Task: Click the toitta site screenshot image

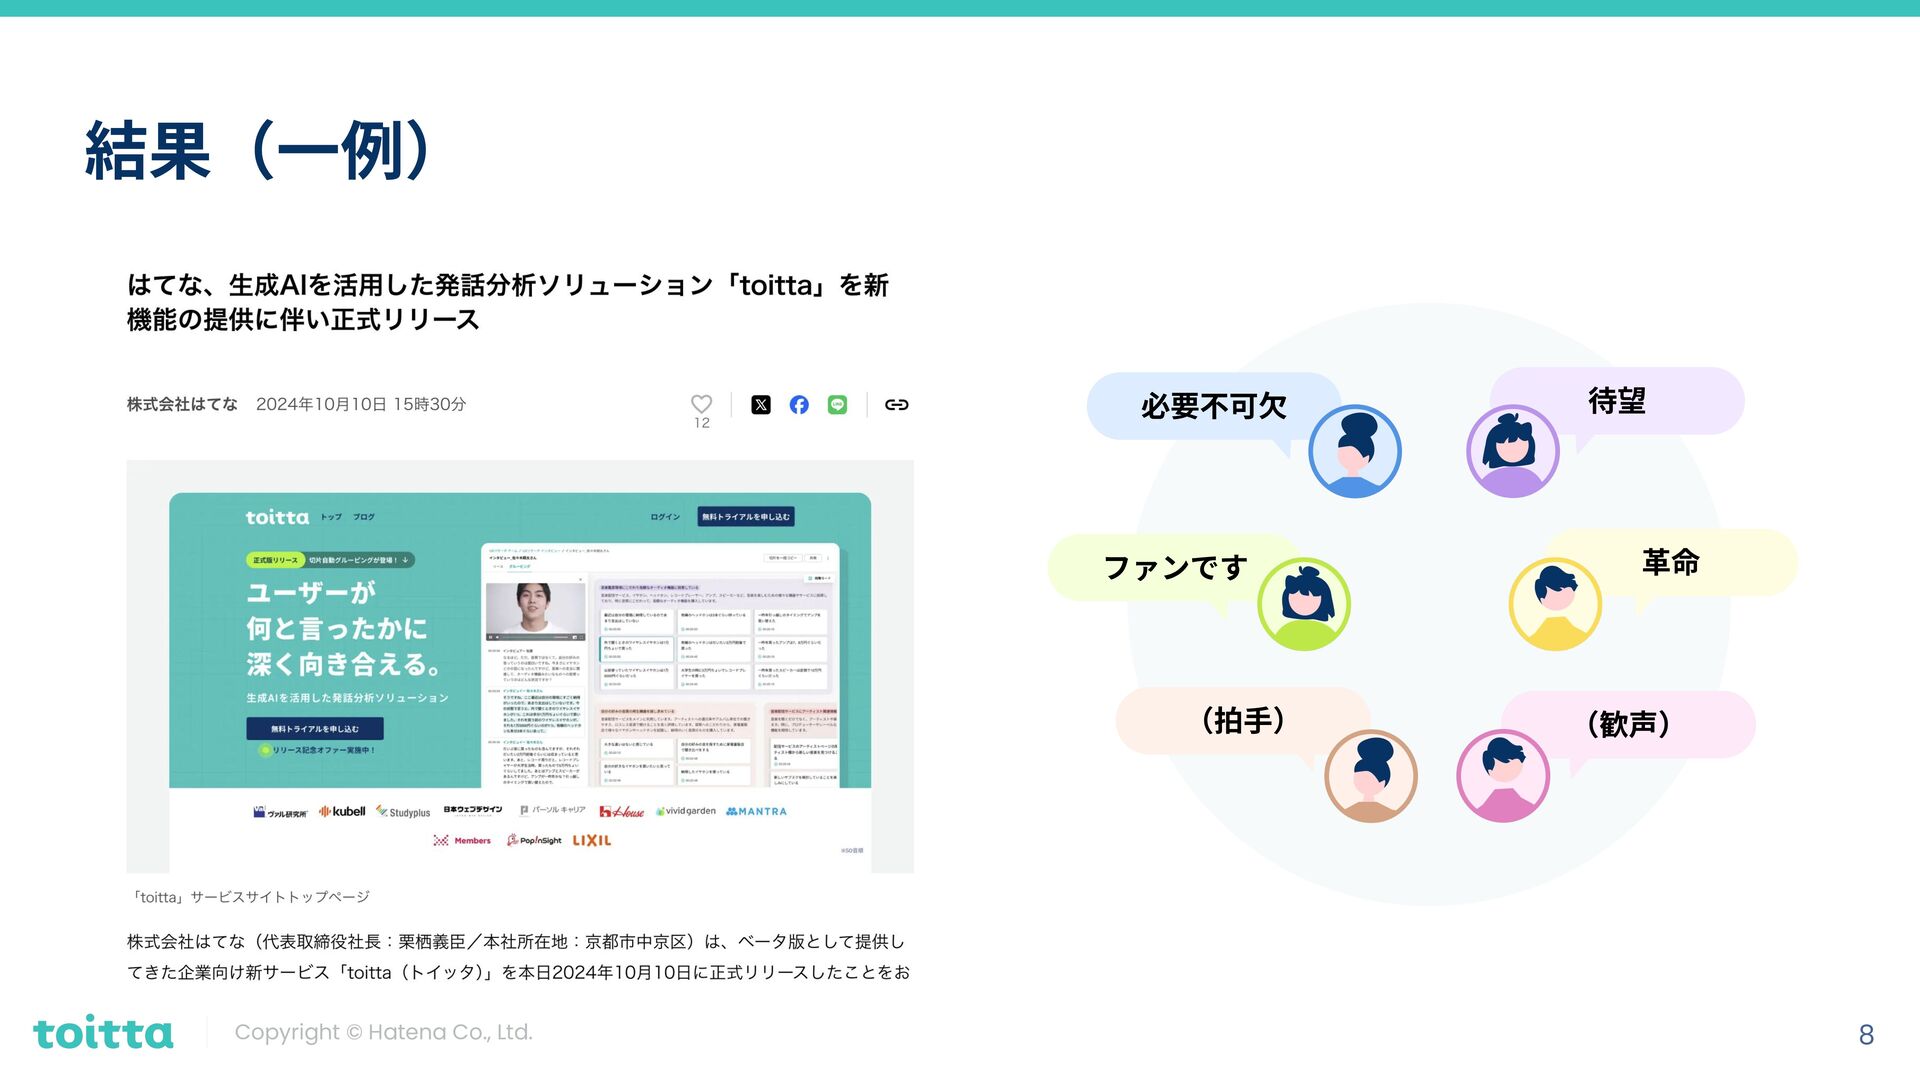Action: 520,666
